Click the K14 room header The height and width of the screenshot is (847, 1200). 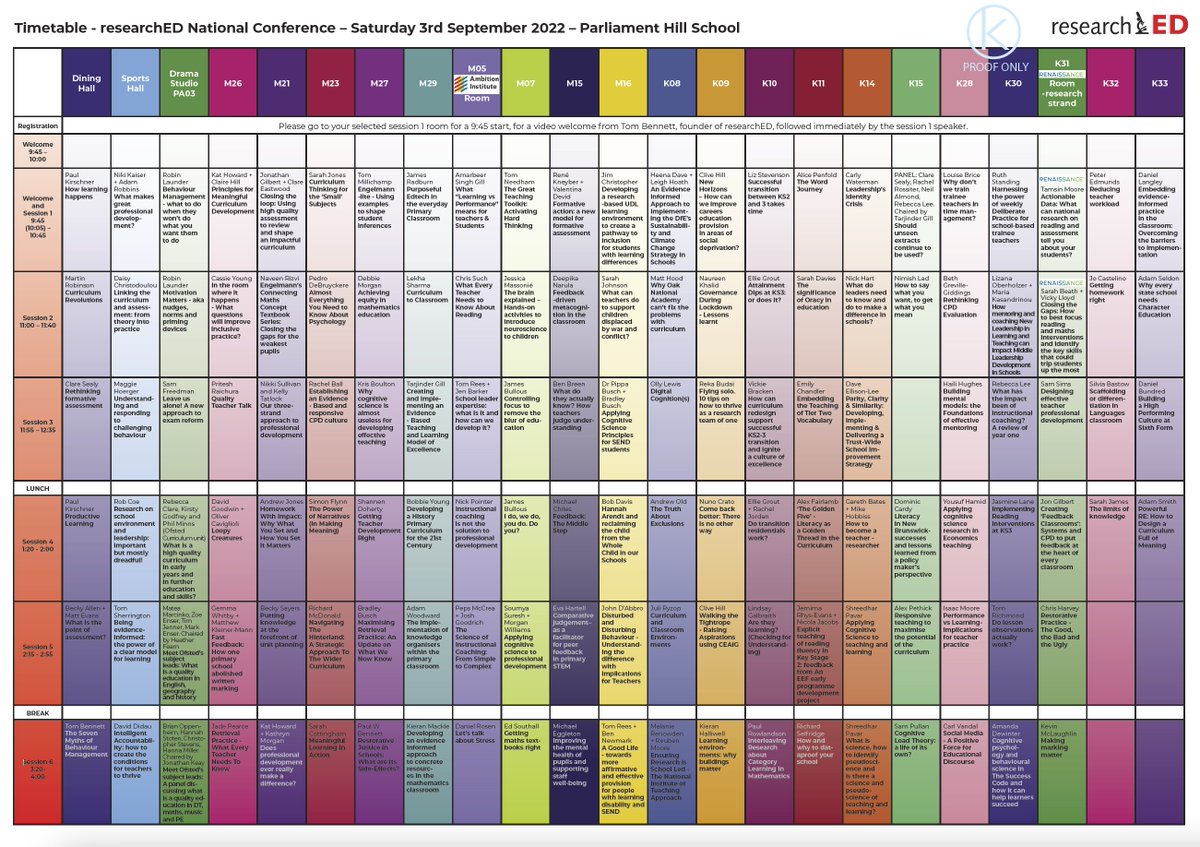(x=866, y=83)
